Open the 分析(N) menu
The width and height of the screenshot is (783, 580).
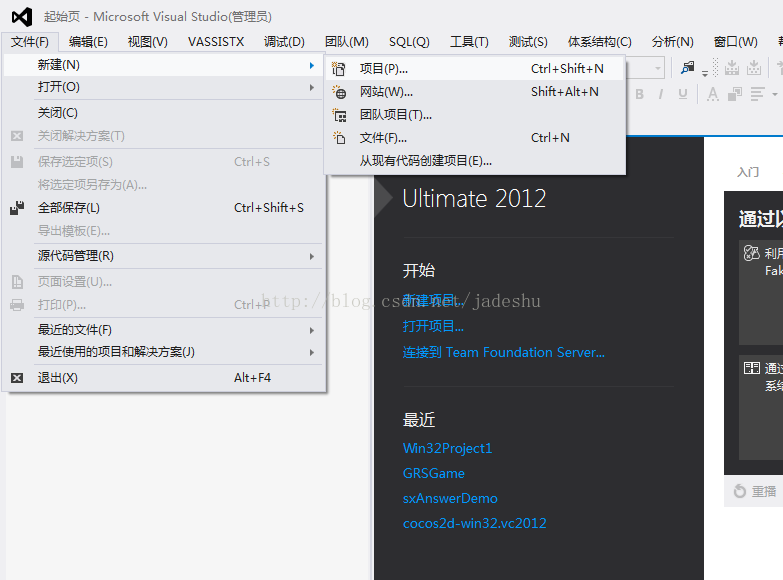pos(672,41)
